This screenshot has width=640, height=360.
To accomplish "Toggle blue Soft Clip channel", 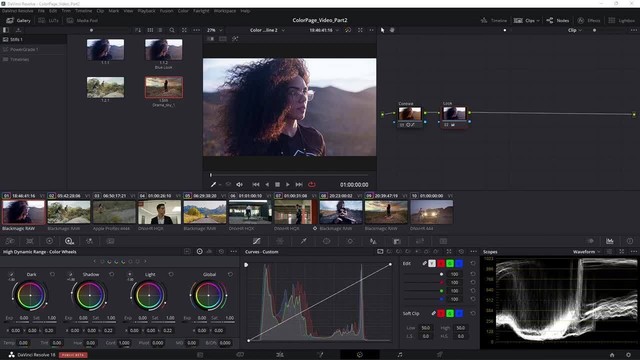I will tap(459, 313).
